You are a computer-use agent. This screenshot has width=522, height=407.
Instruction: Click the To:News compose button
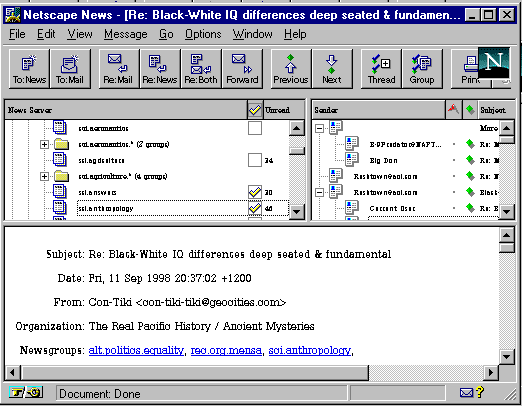[29, 69]
